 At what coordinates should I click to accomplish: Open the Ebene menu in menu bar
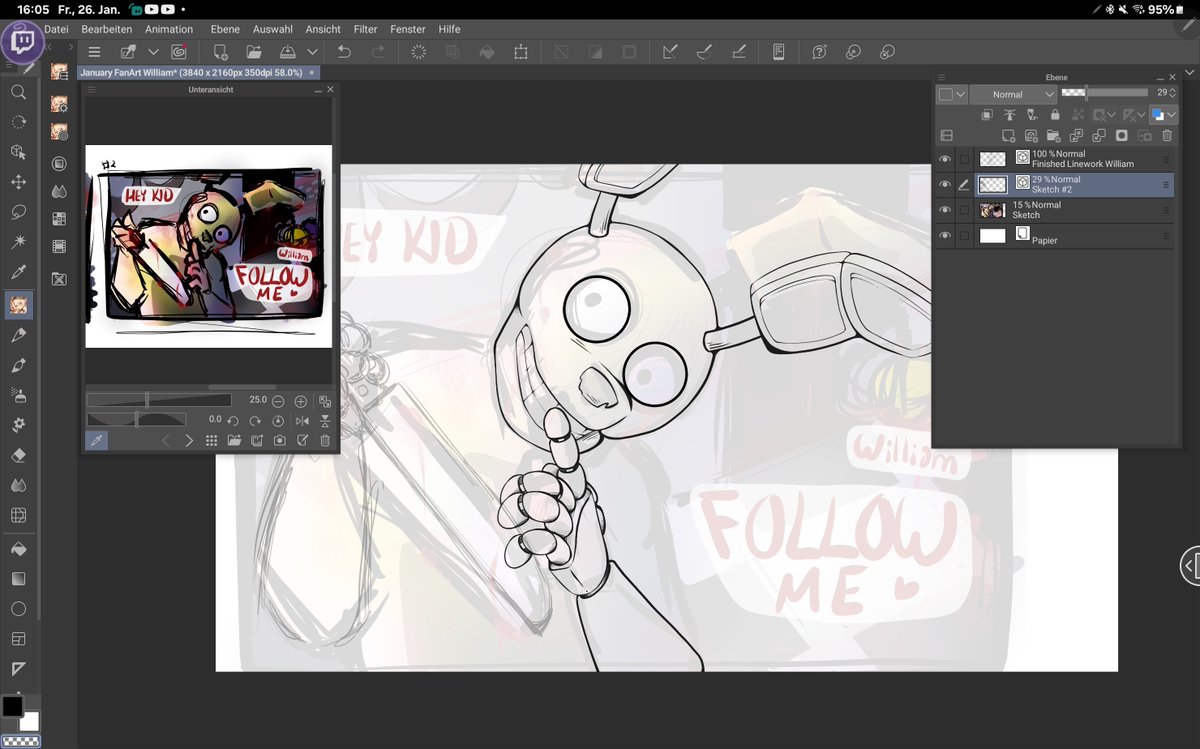[x=225, y=29]
